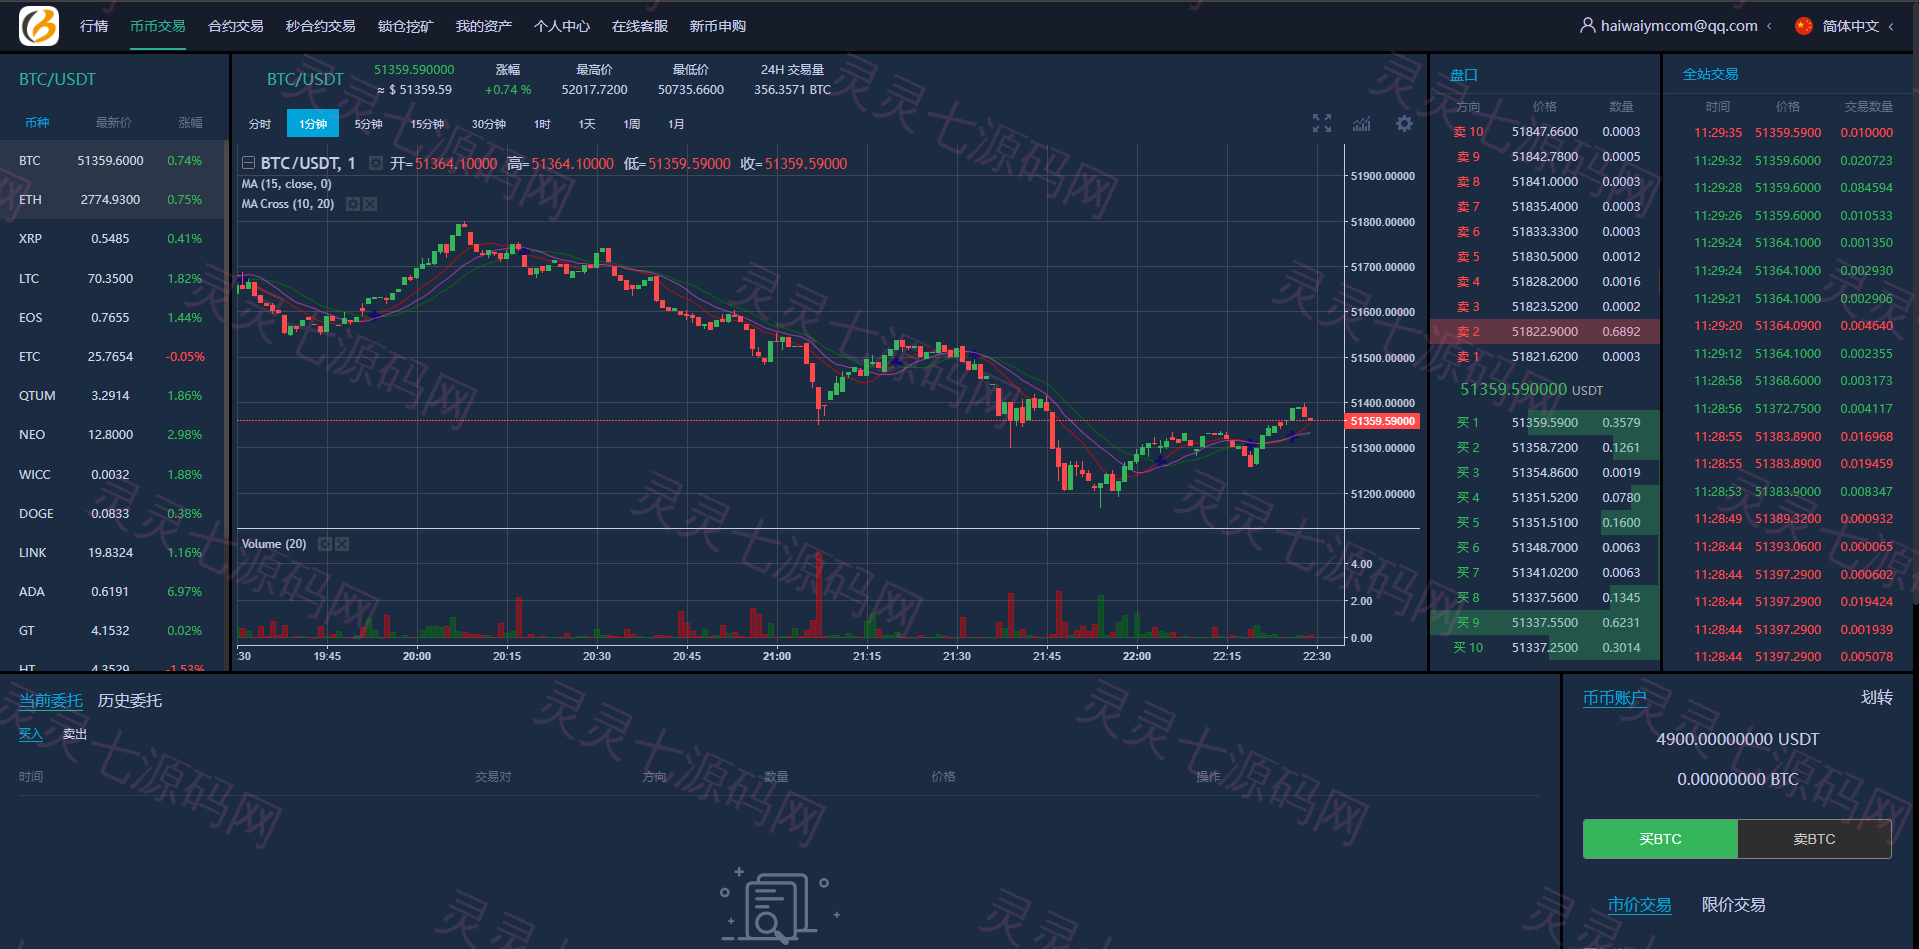Open 新币申购 new coin subscription
This screenshot has width=1919, height=949.
[x=718, y=26]
